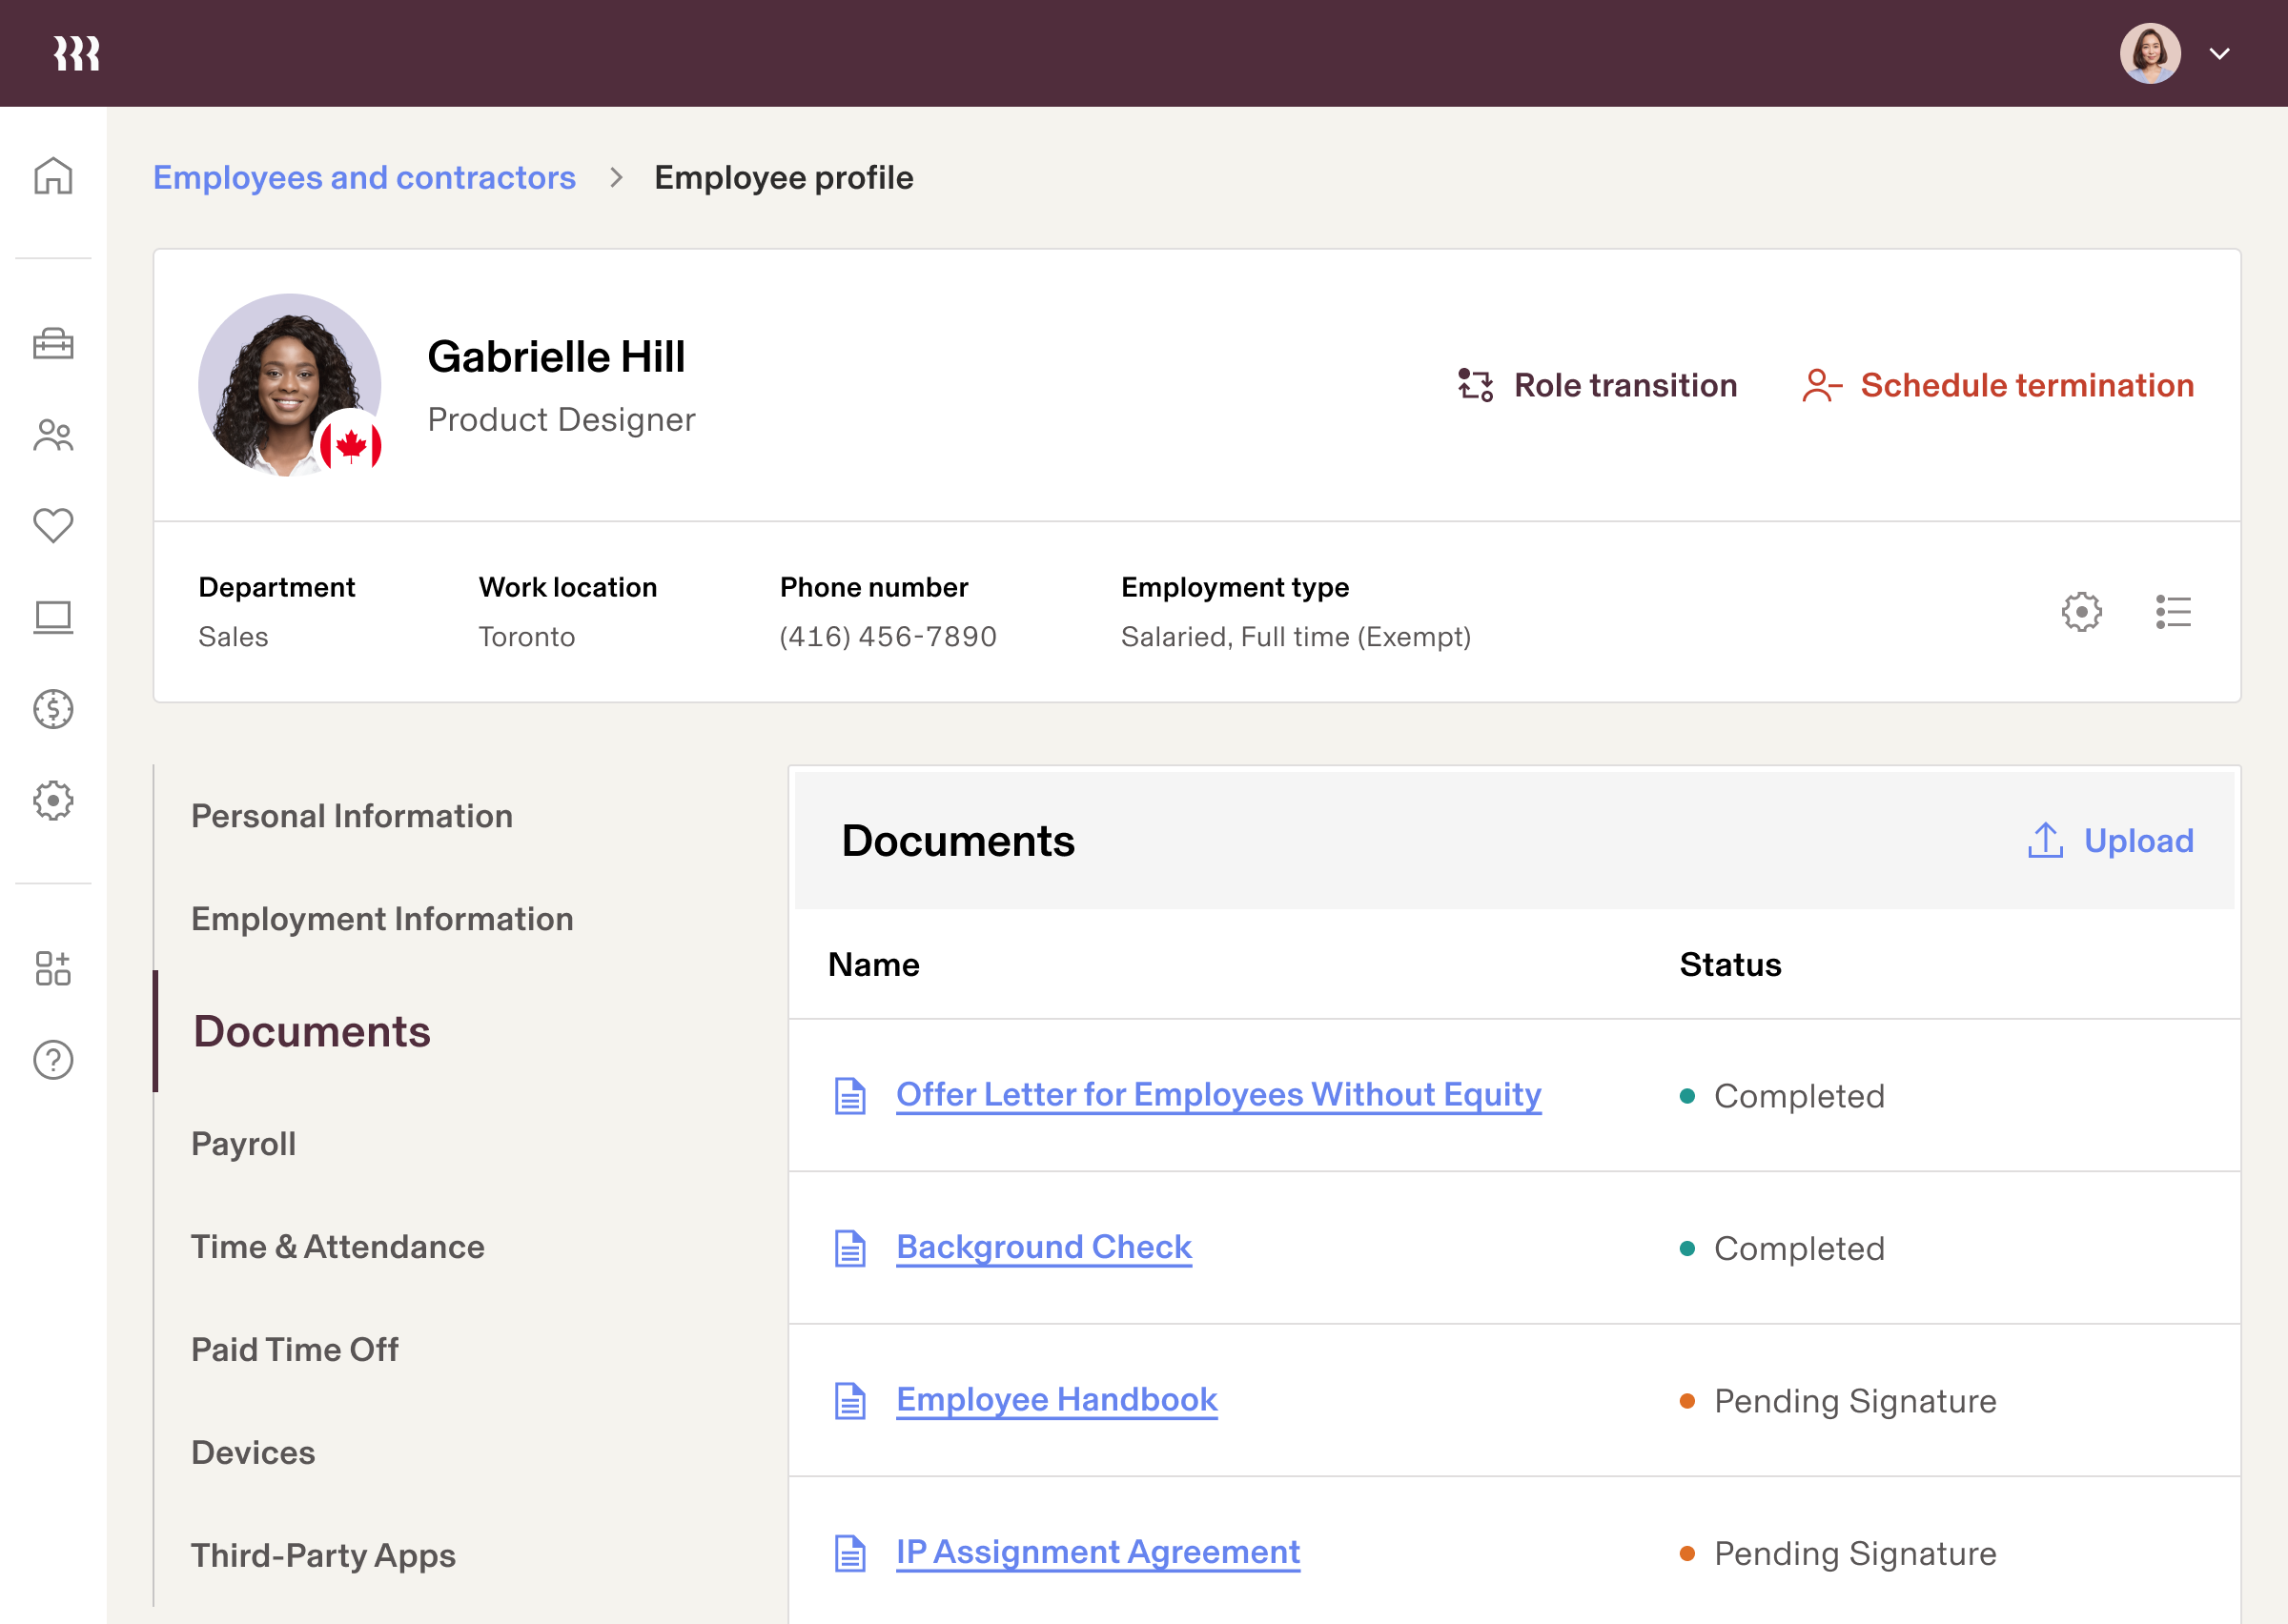Open the Employees and contractors breadcrumb
This screenshot has width=2288, height=1624.
(365, 177)
